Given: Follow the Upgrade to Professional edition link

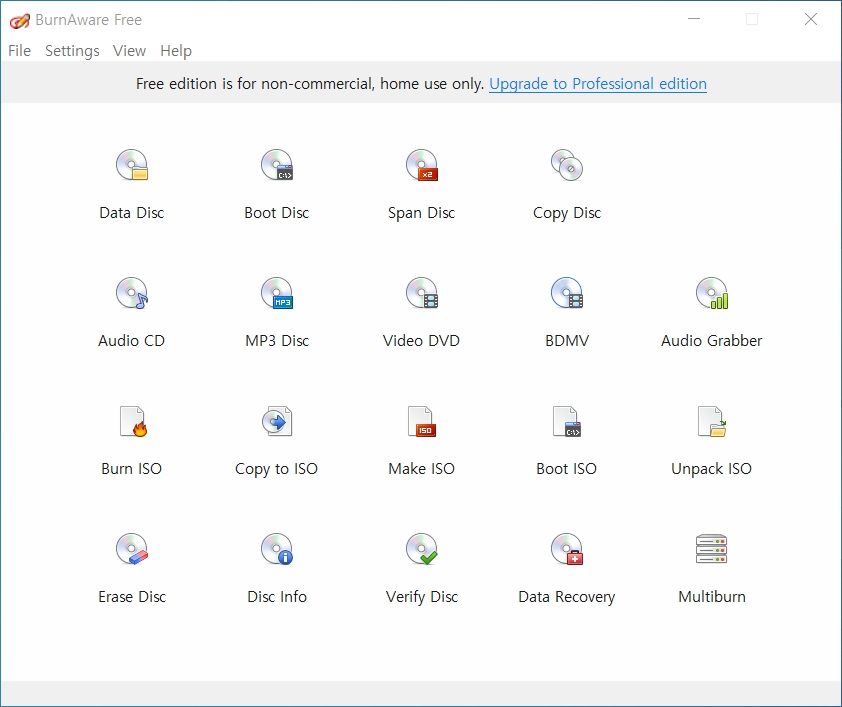Looking at the screenshot, I should 598,84.
